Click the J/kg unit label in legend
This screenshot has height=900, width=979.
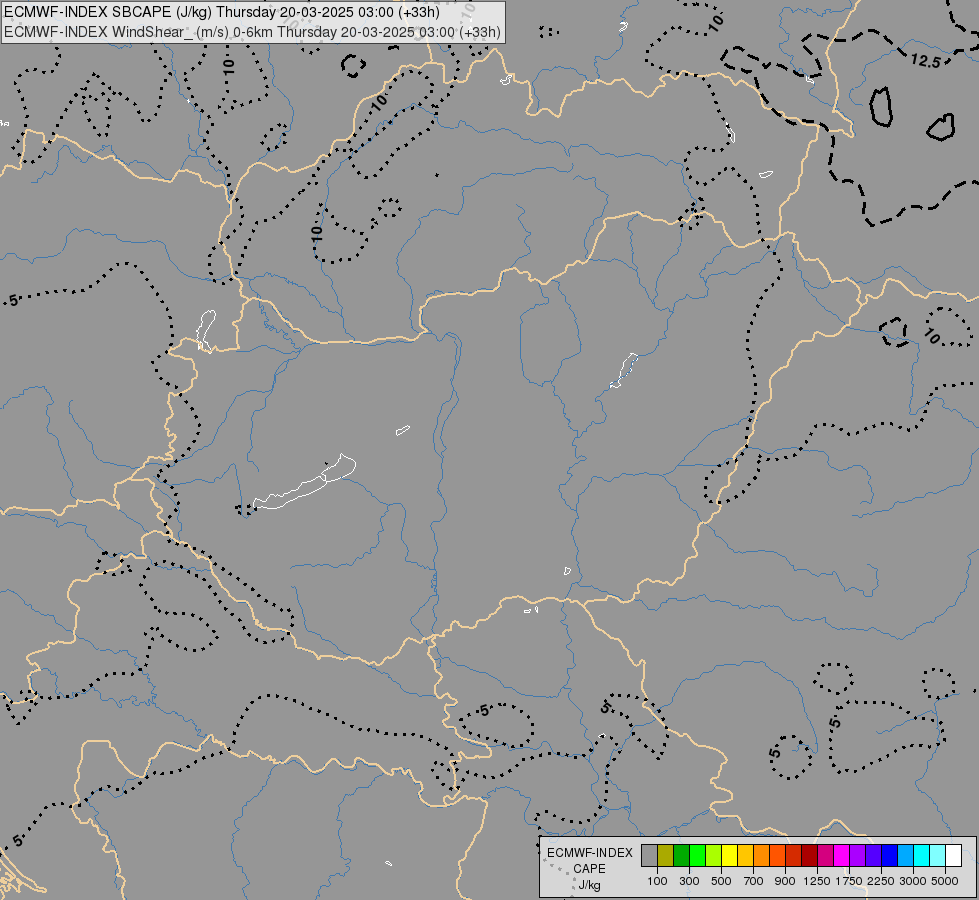click(589, 885)
